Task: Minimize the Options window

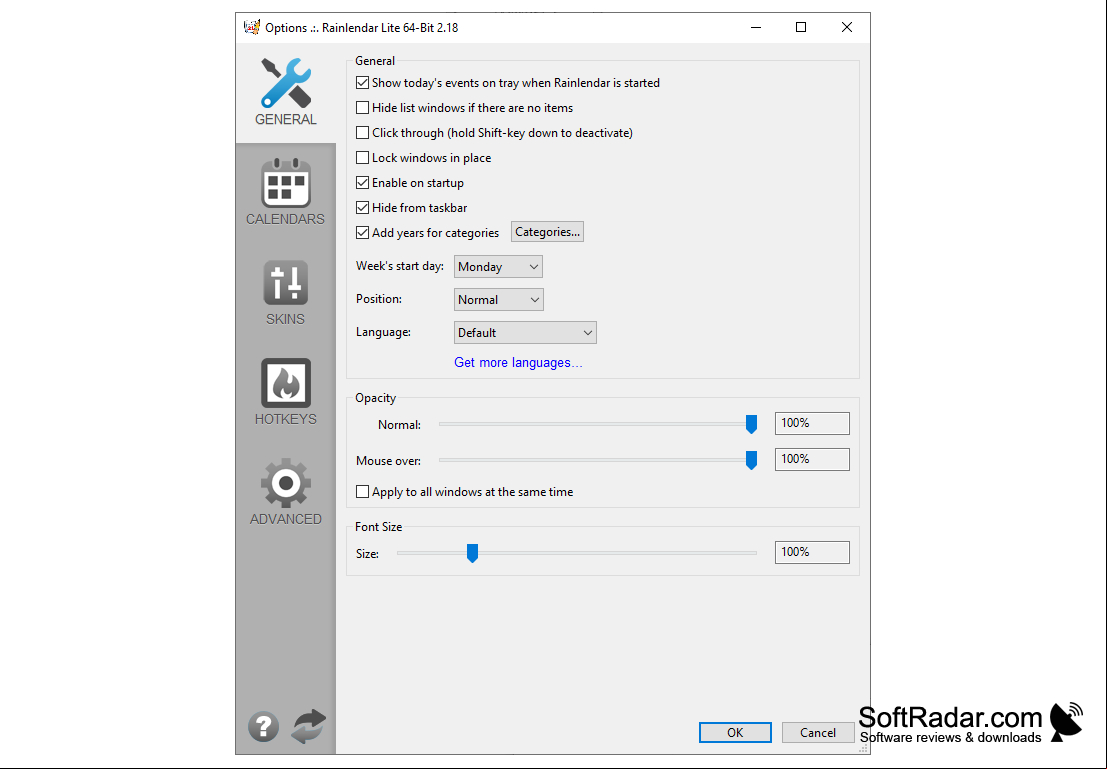Action: pos(756,28)
